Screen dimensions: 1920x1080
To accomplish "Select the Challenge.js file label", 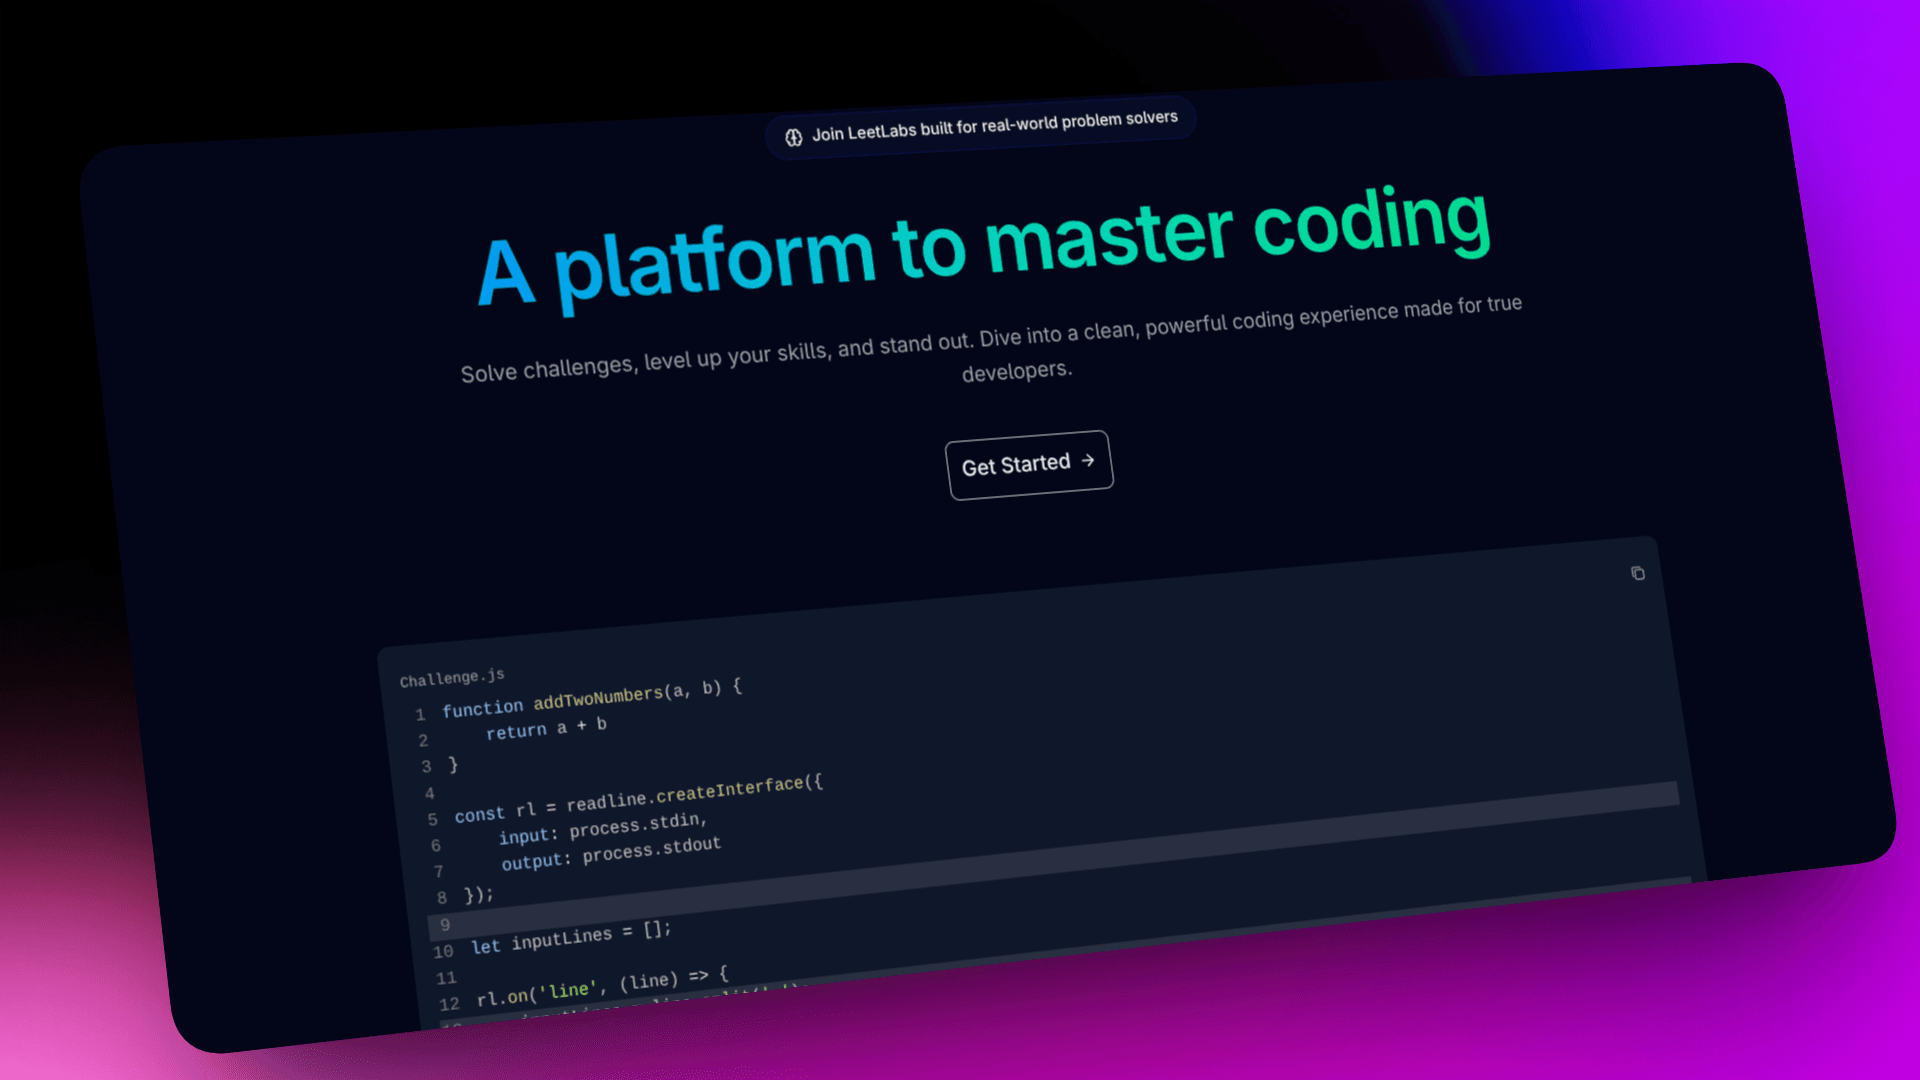I will (452, 678).
